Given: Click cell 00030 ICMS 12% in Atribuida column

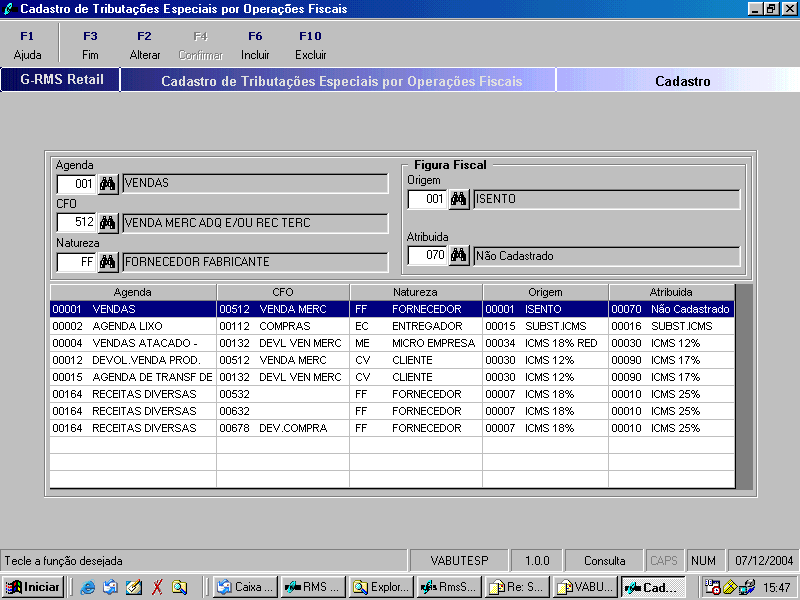Looking at the screenshot, I should click(671, 343).
